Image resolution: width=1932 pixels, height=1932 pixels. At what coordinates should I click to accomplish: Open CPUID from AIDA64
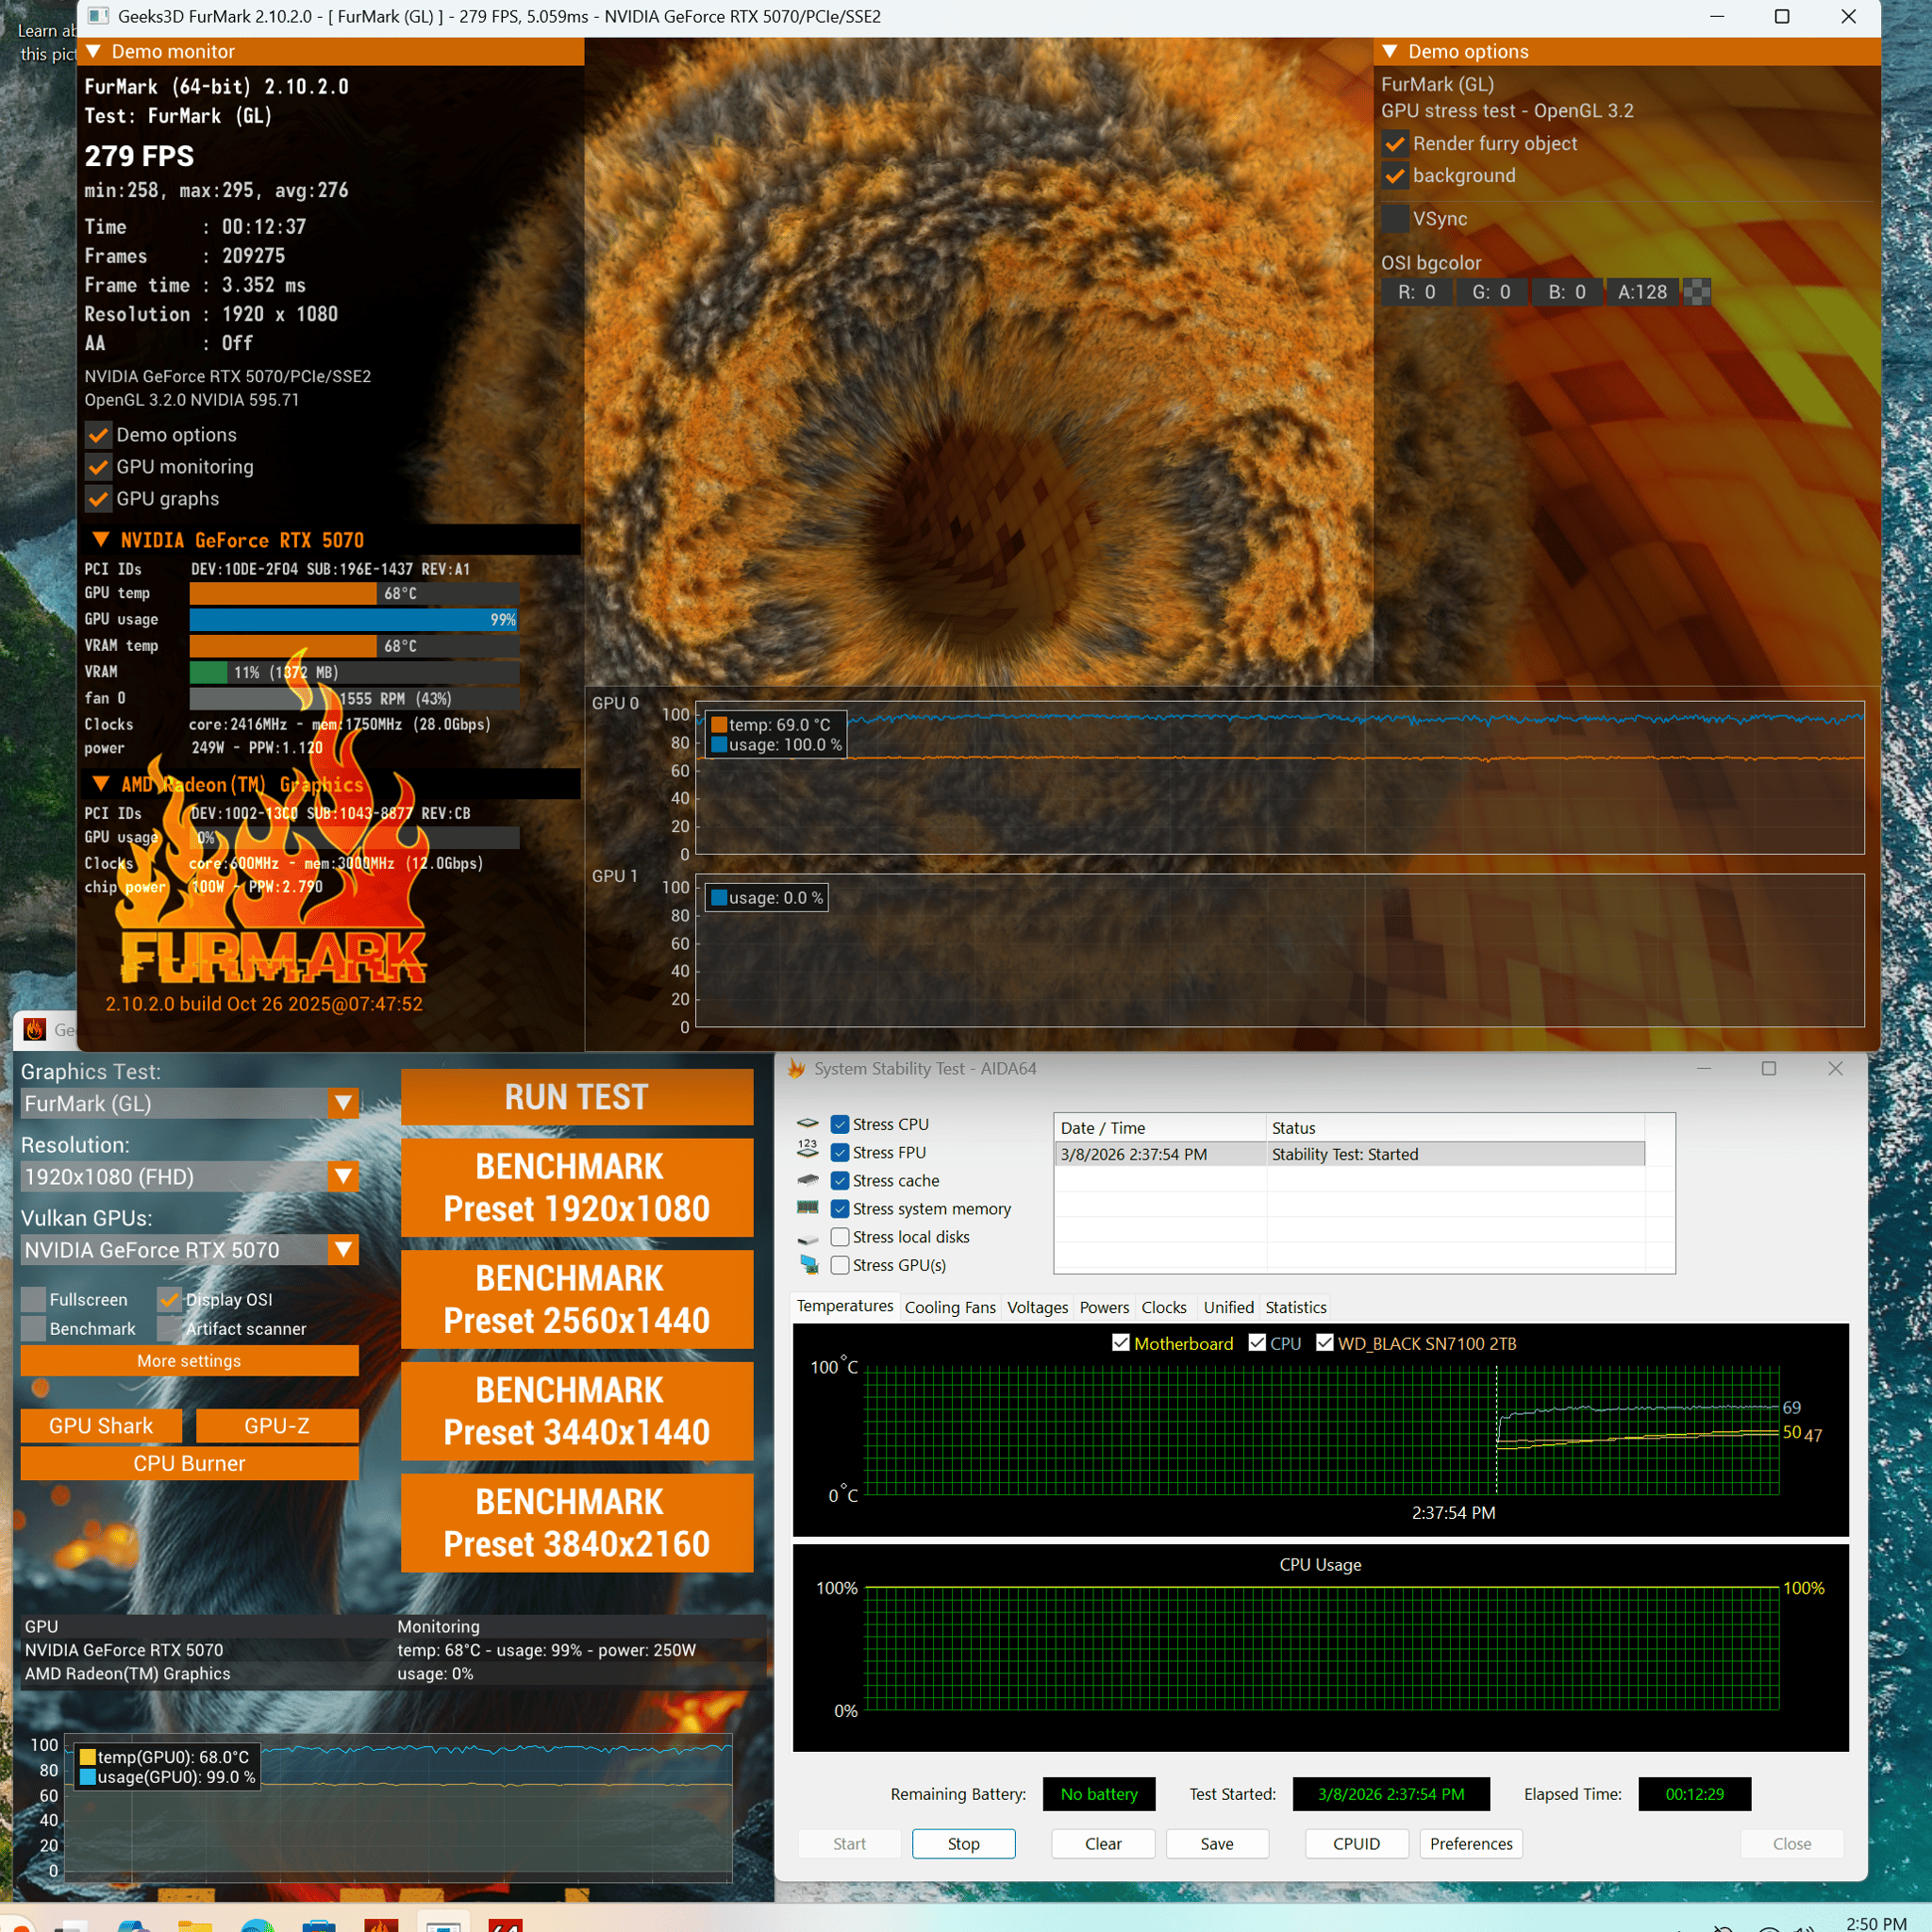1357,1844
